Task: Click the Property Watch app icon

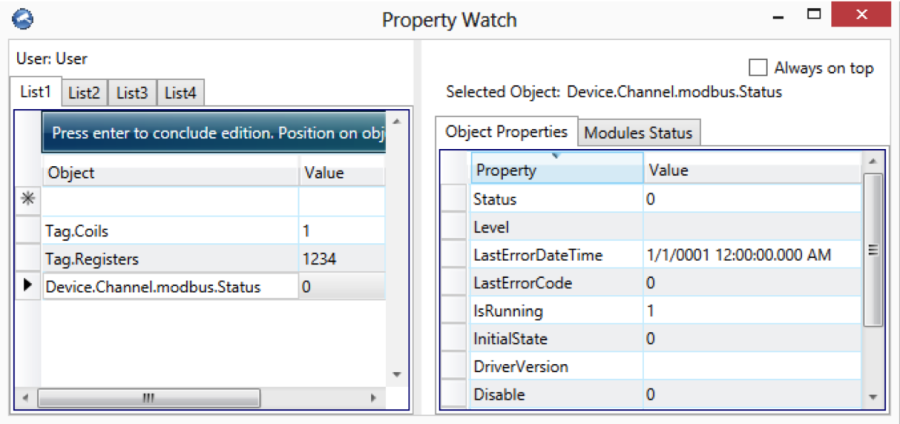Action: pyautogui.click(x=21, y=19)
